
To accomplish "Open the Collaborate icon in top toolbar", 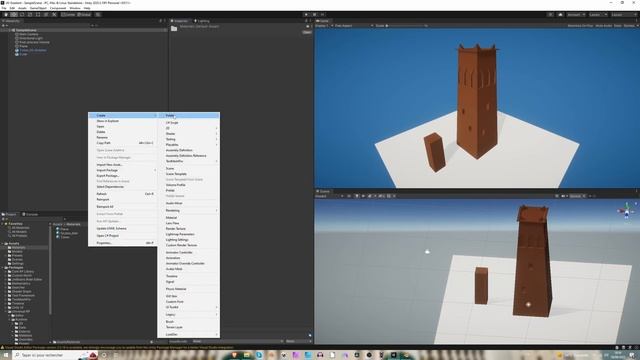I will (x=550, y=14).
